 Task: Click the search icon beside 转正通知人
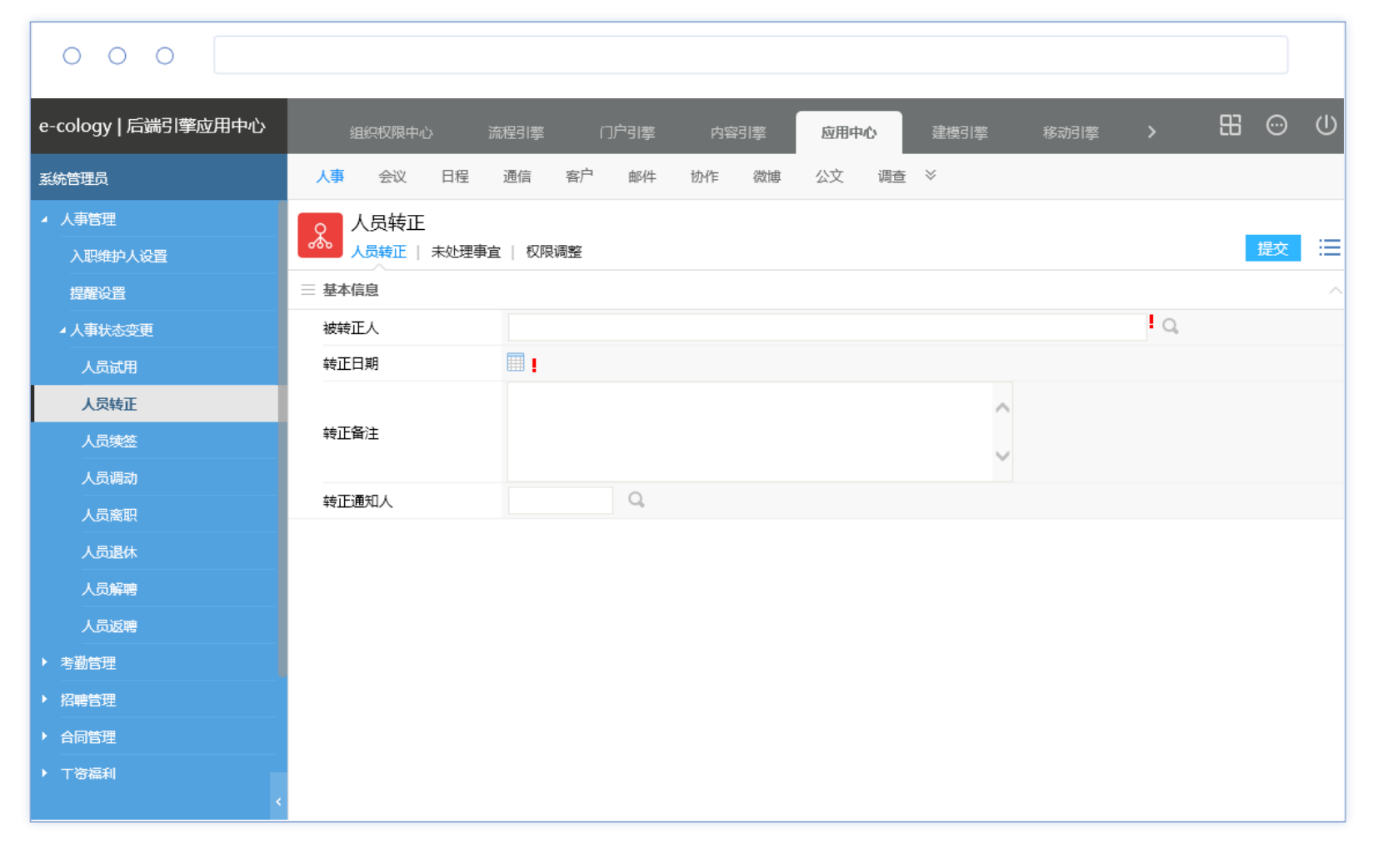click(x=636, y=500)
